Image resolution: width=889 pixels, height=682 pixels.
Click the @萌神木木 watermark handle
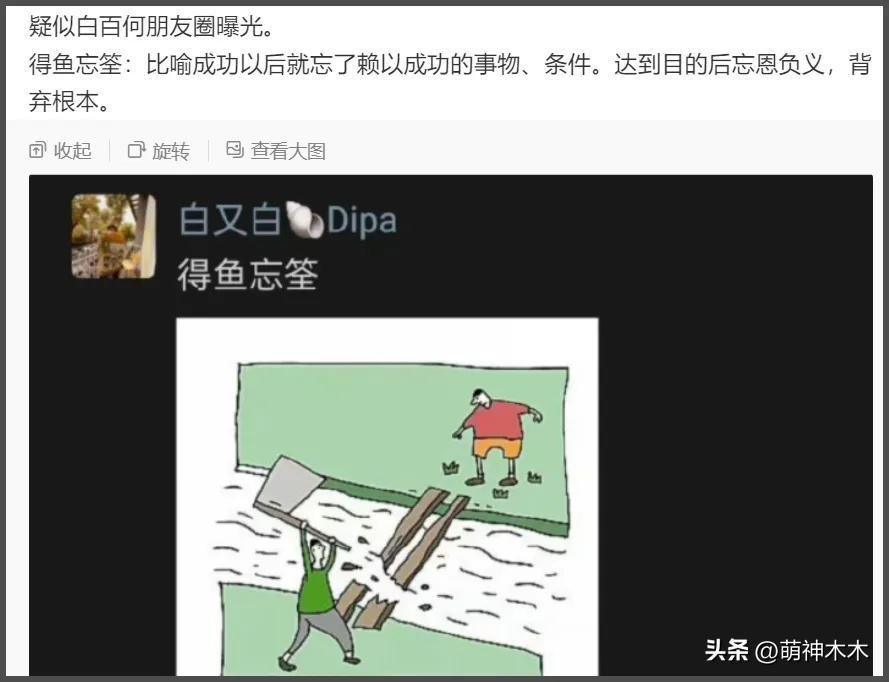pos(812,650)
